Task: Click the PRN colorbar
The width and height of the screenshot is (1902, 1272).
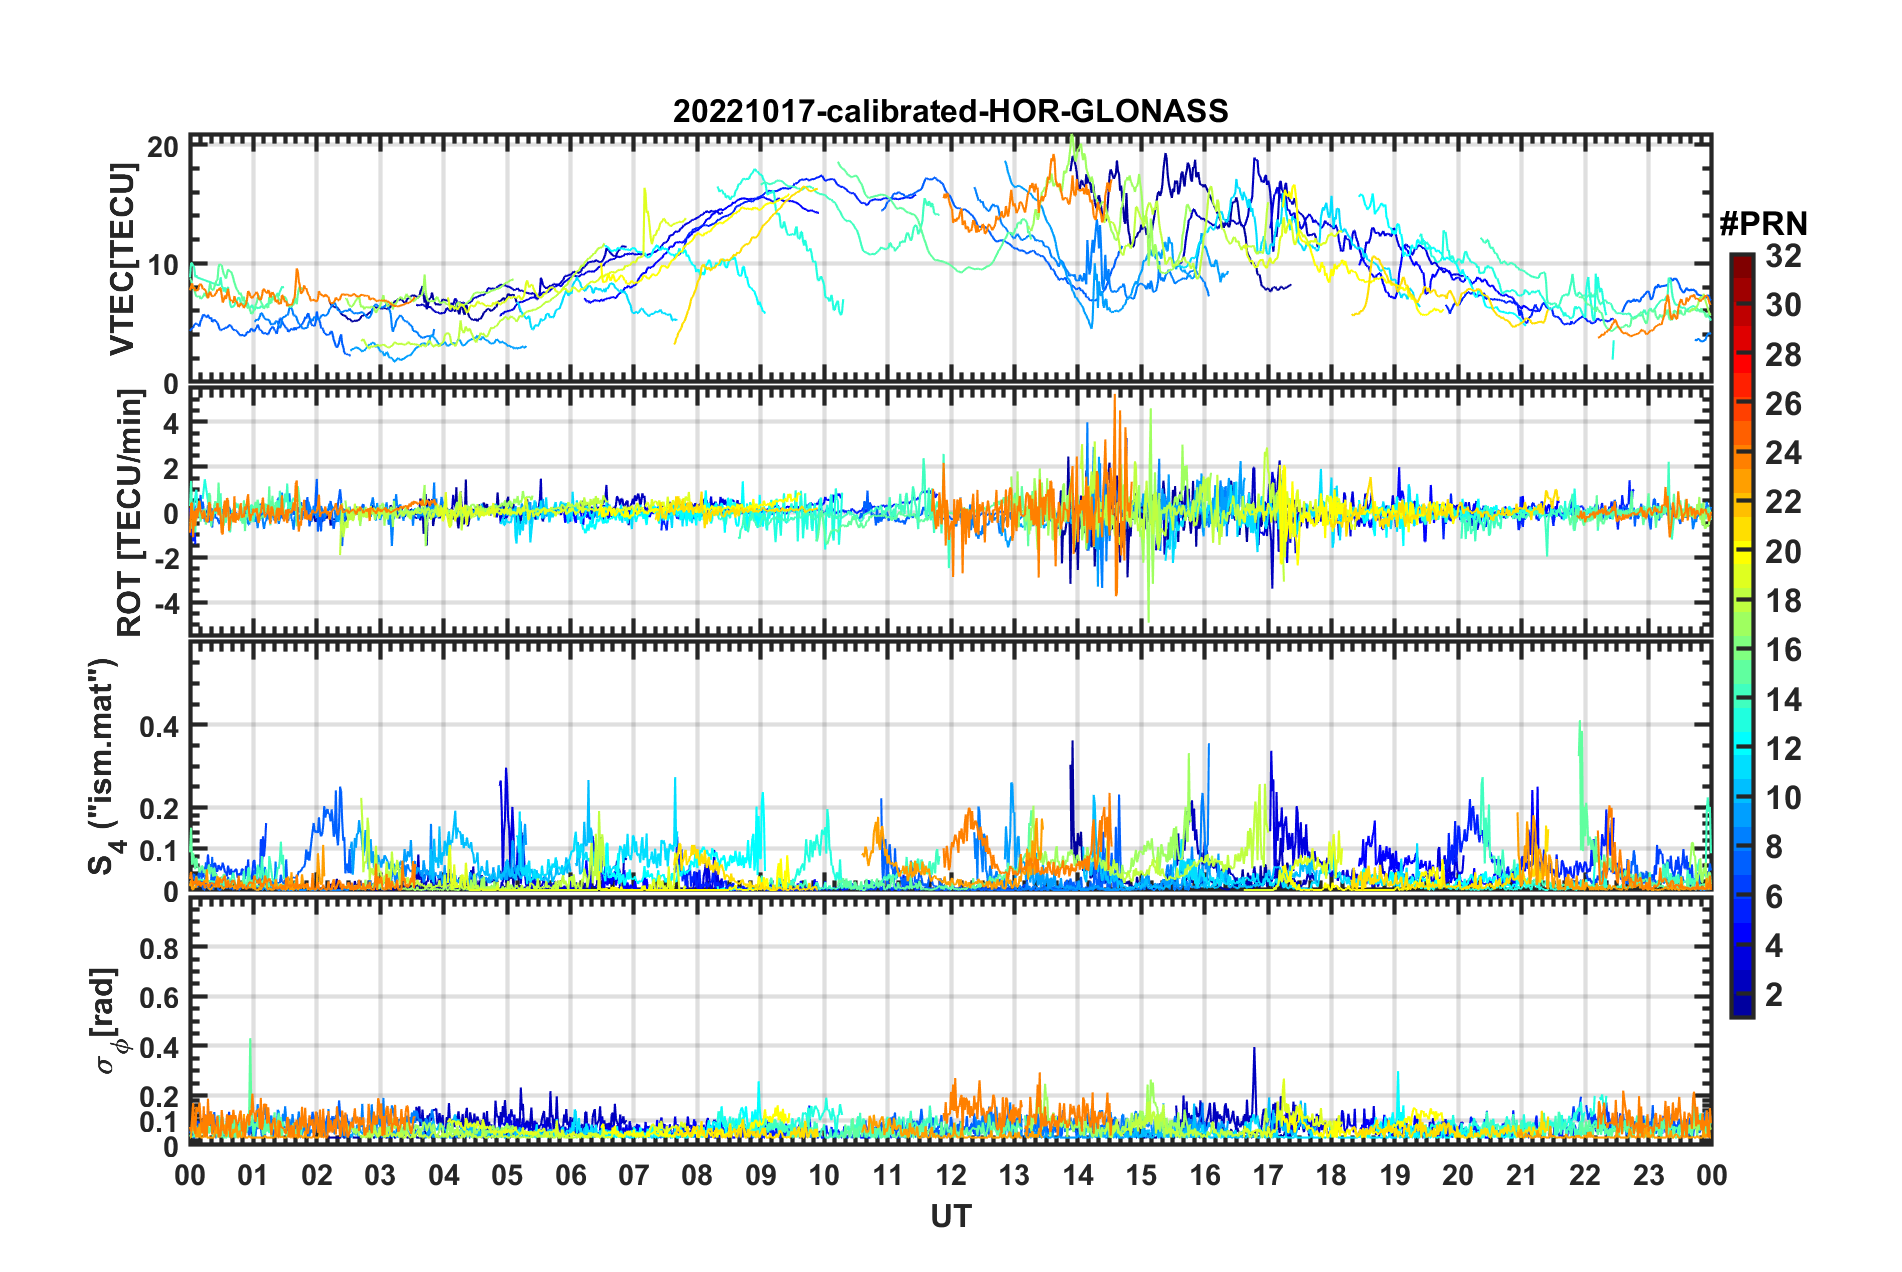Action: point(1741,635)
